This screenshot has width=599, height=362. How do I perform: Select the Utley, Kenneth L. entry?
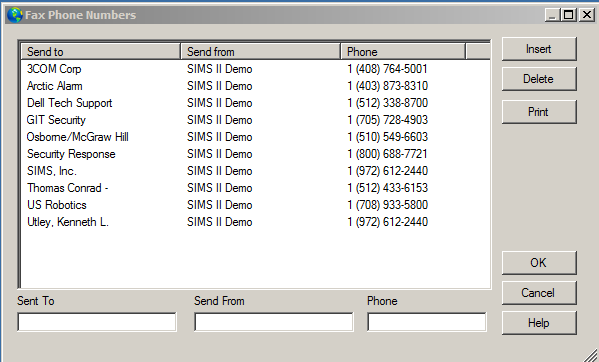(255, 222)
